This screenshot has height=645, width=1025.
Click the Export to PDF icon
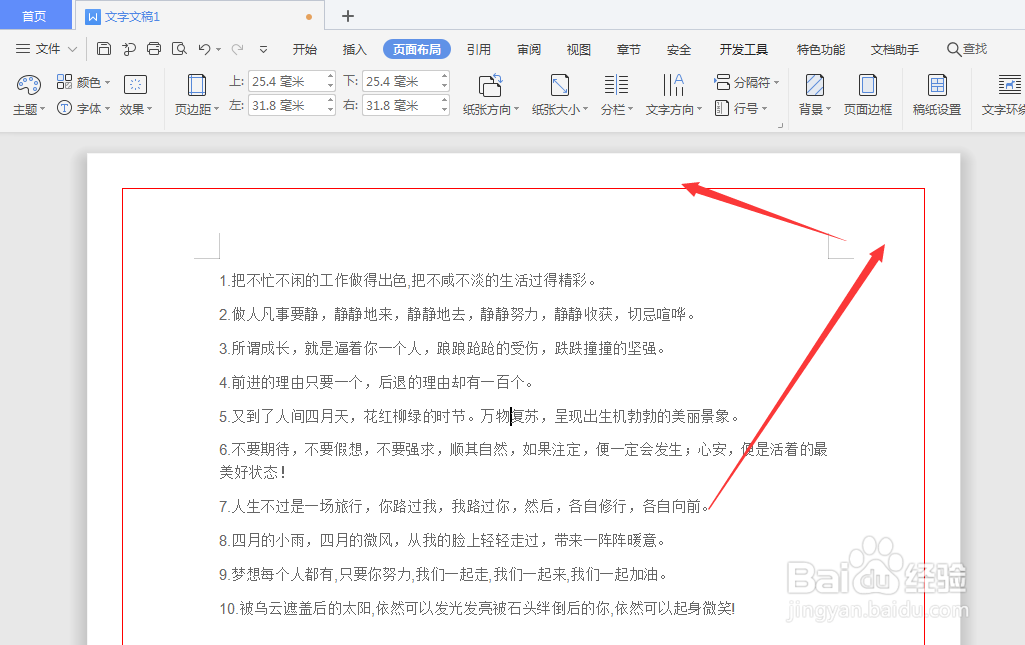click(x=129, y=49)
